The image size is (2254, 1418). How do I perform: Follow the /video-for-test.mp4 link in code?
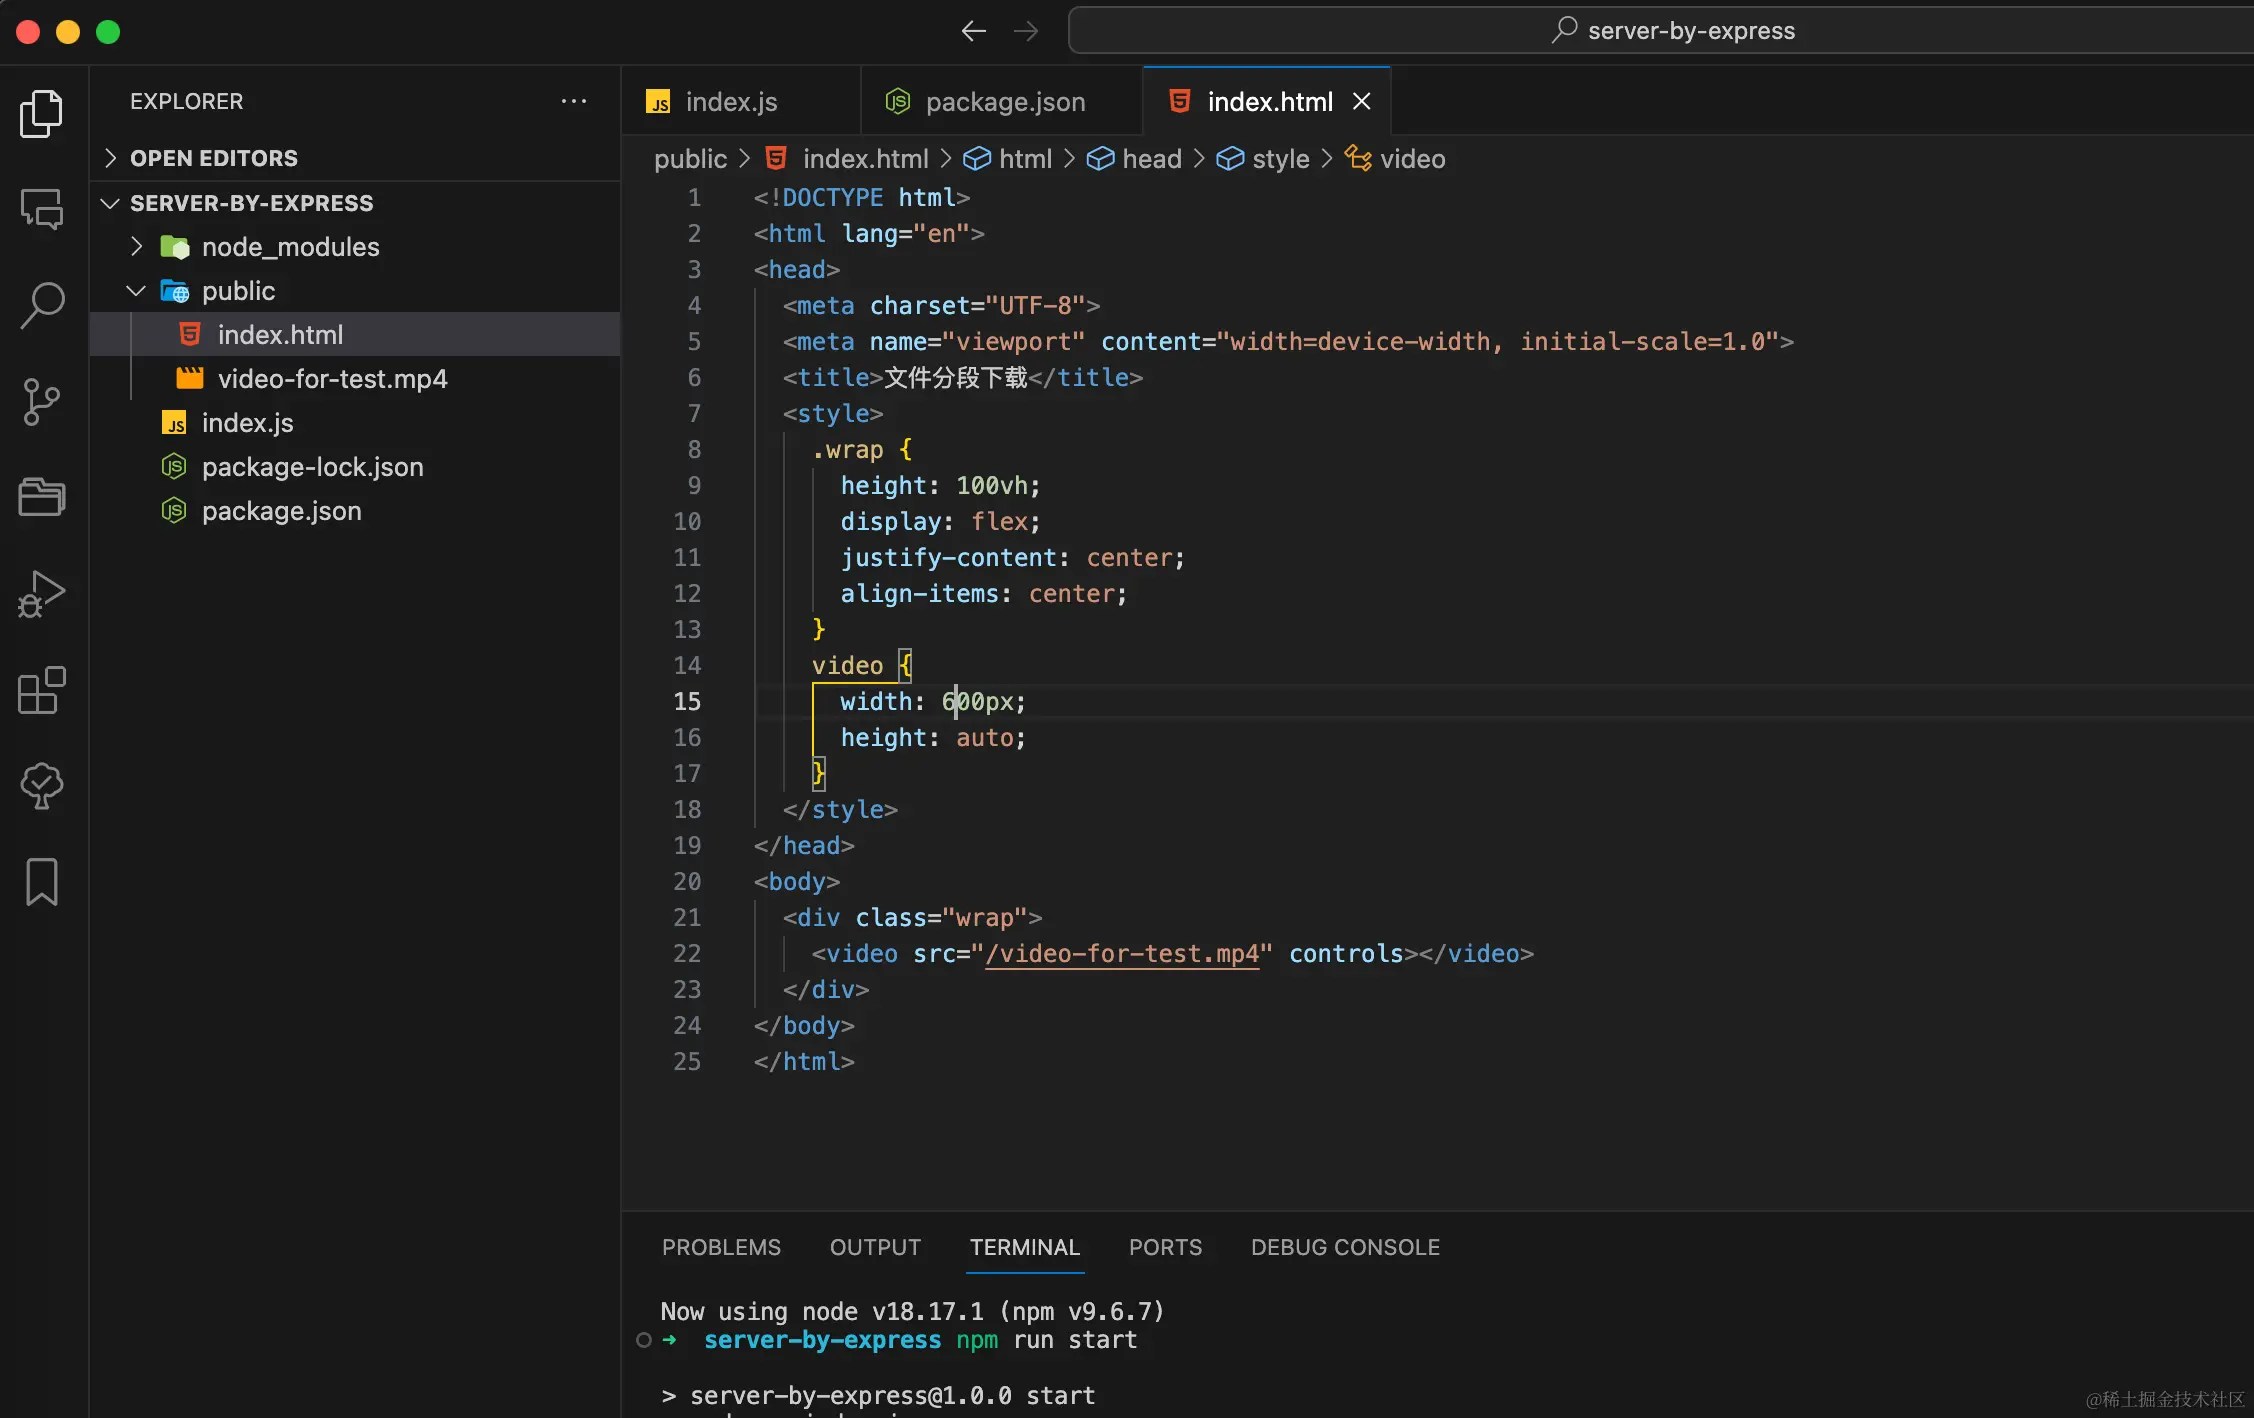1122,954
